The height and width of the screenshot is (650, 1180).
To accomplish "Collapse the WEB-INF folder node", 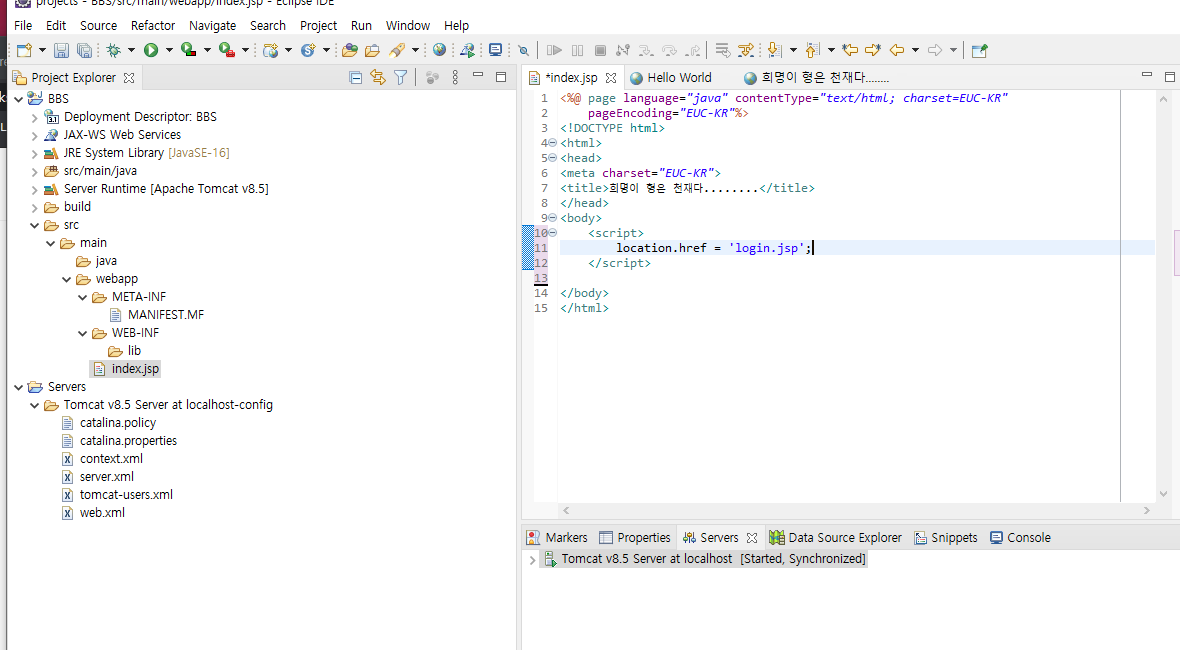I will [x=83, y=333].
